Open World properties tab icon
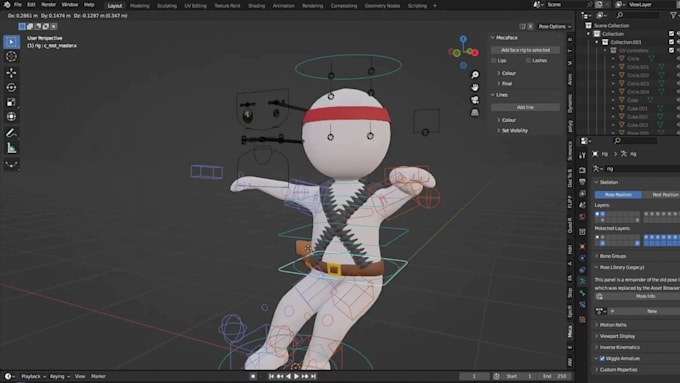680x383 pixels. pos(582,217)
